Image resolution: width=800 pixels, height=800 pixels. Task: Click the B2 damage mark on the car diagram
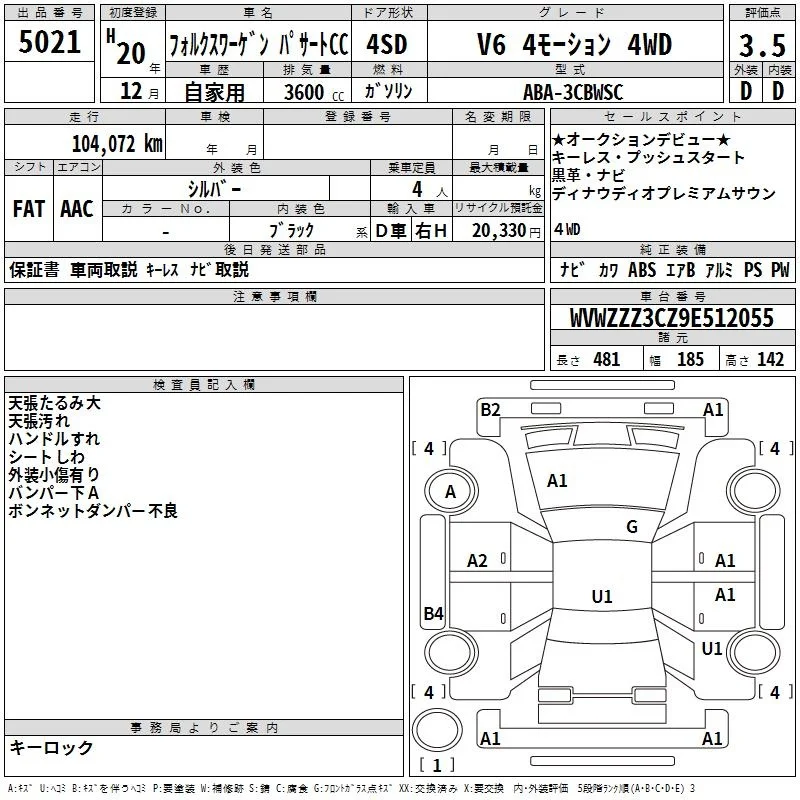[x=490, y=409]
